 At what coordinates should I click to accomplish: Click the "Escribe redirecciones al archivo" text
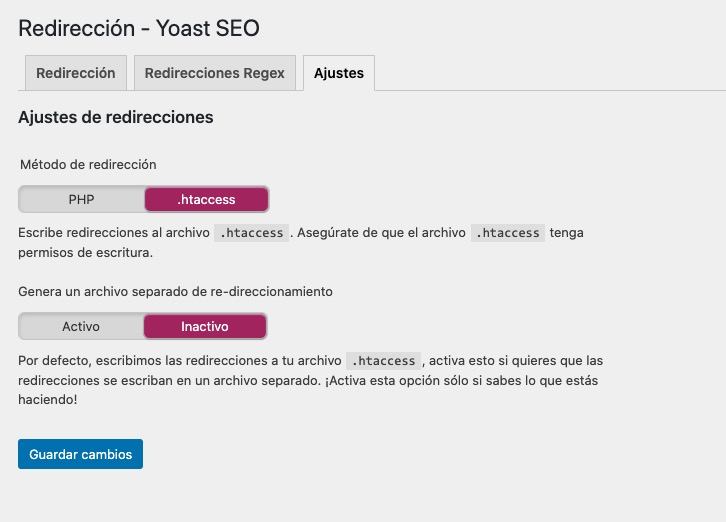[114, 233]
